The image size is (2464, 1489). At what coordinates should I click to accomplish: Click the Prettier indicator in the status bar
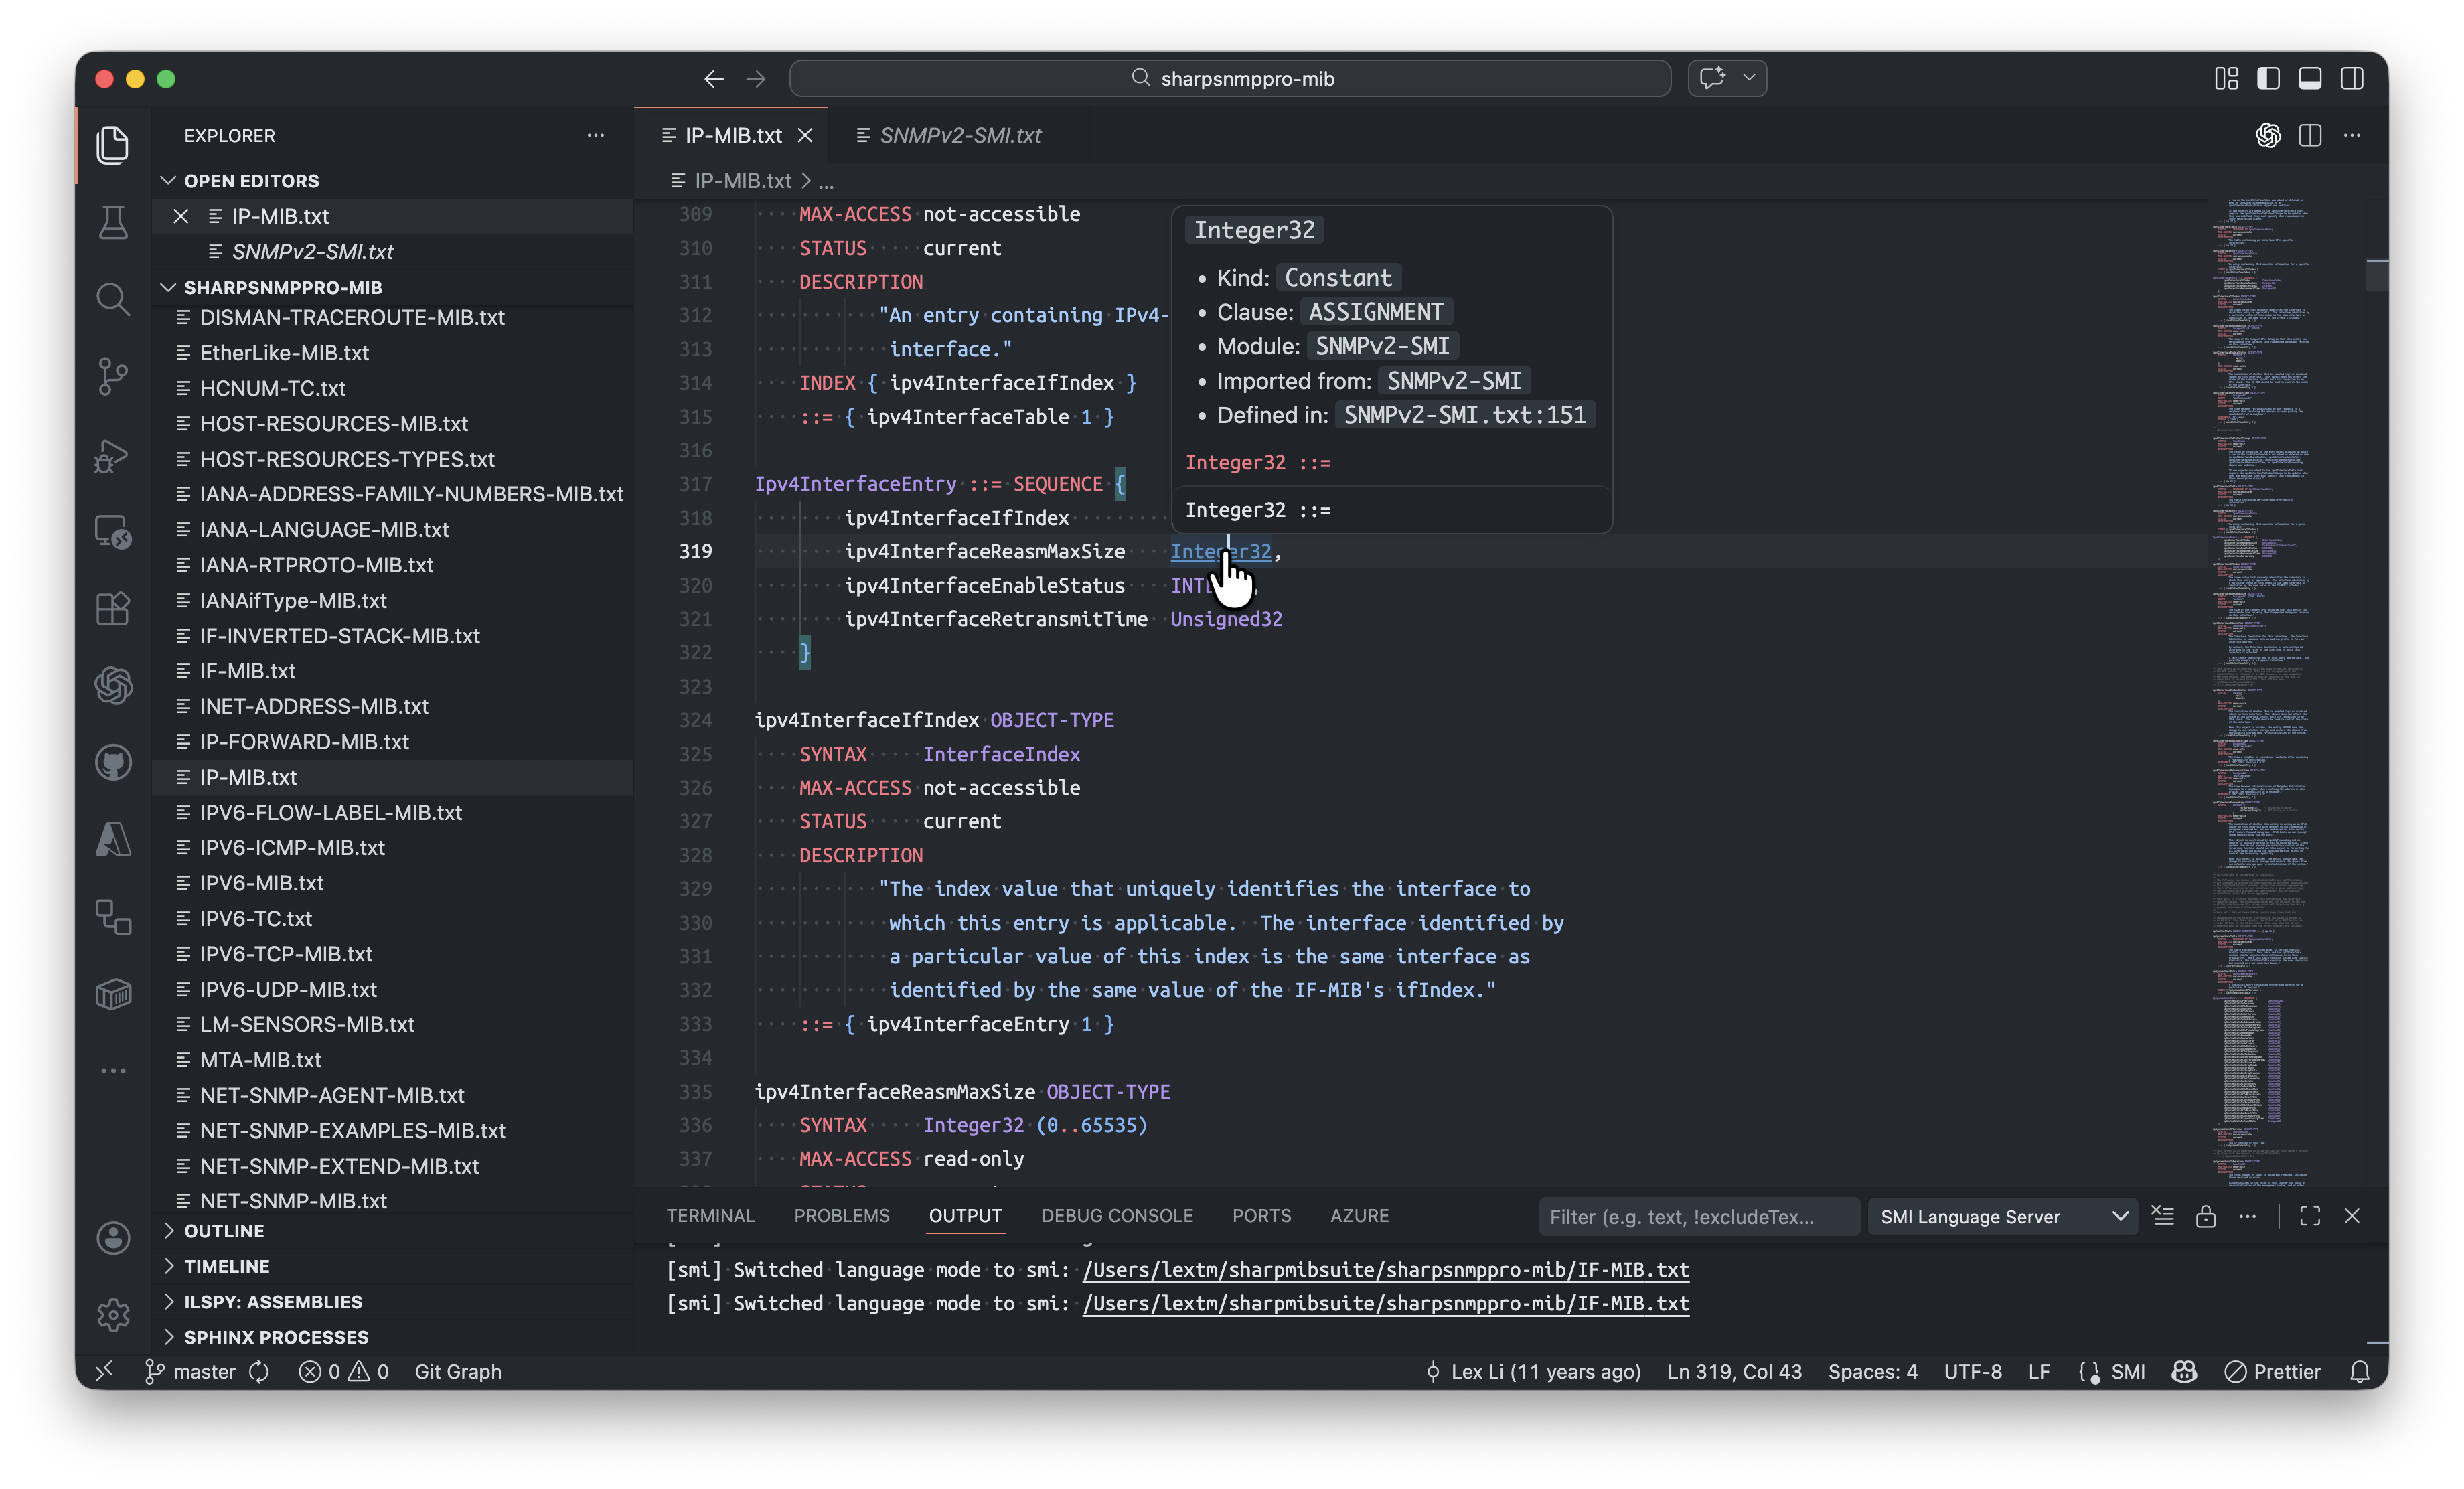click(2274, 1371)
